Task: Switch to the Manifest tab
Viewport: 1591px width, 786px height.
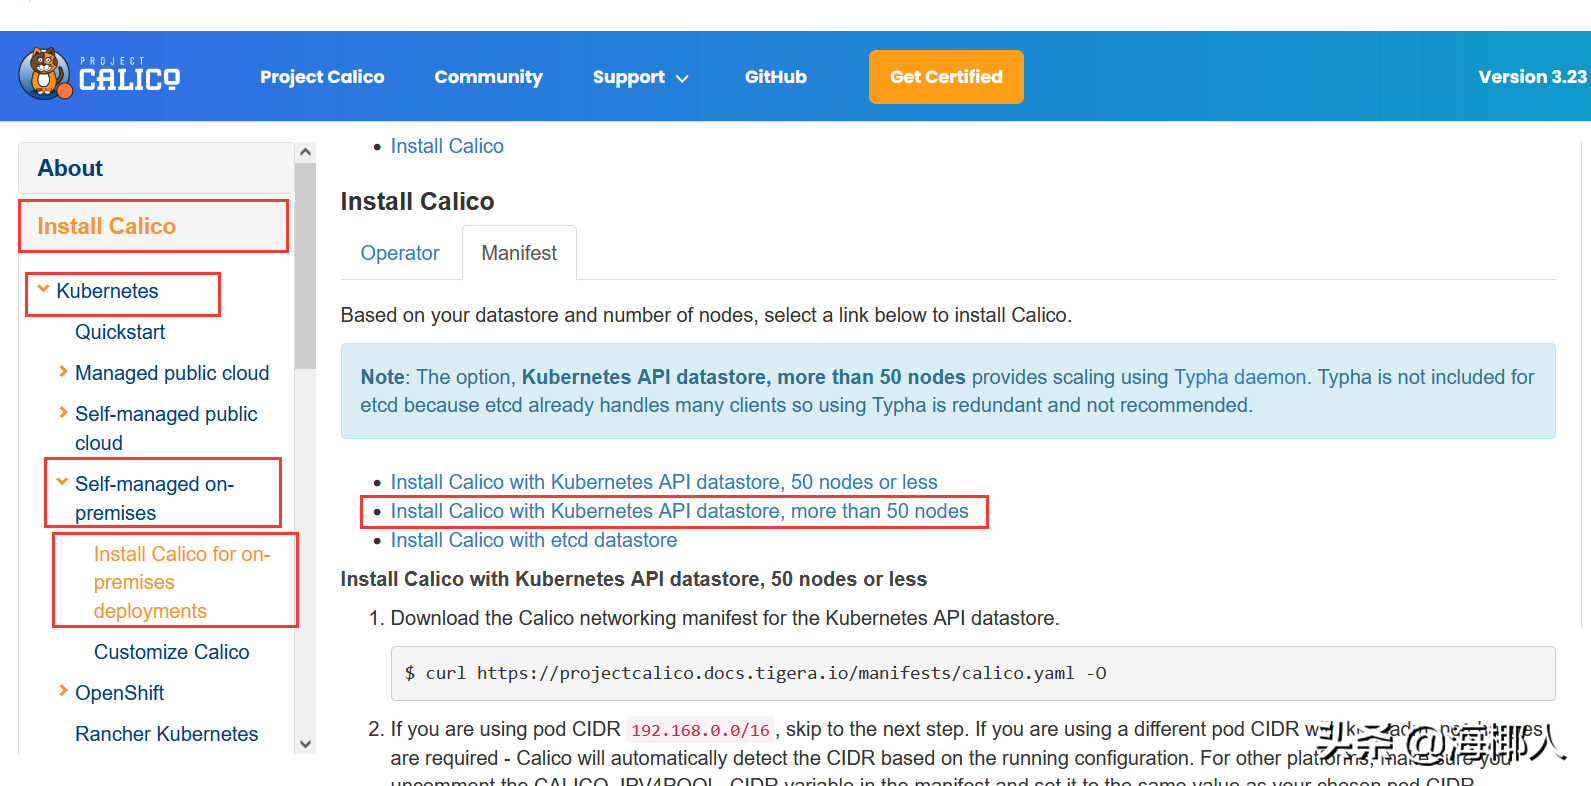Action: coord(519,253)
